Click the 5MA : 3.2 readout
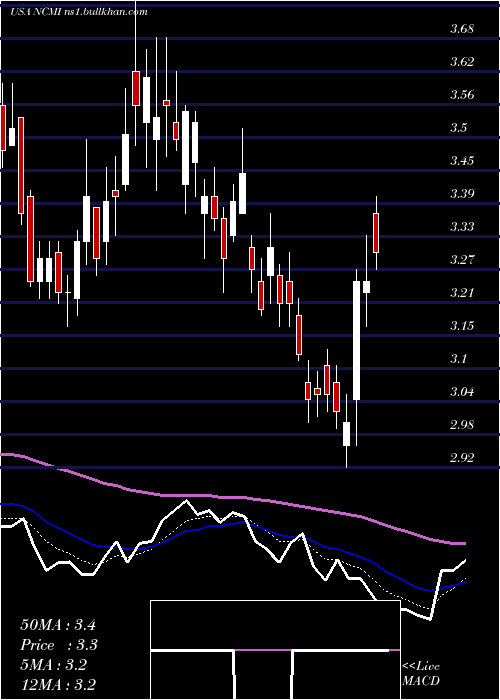Screen dimensions: 500x700 tap(54, 665)
